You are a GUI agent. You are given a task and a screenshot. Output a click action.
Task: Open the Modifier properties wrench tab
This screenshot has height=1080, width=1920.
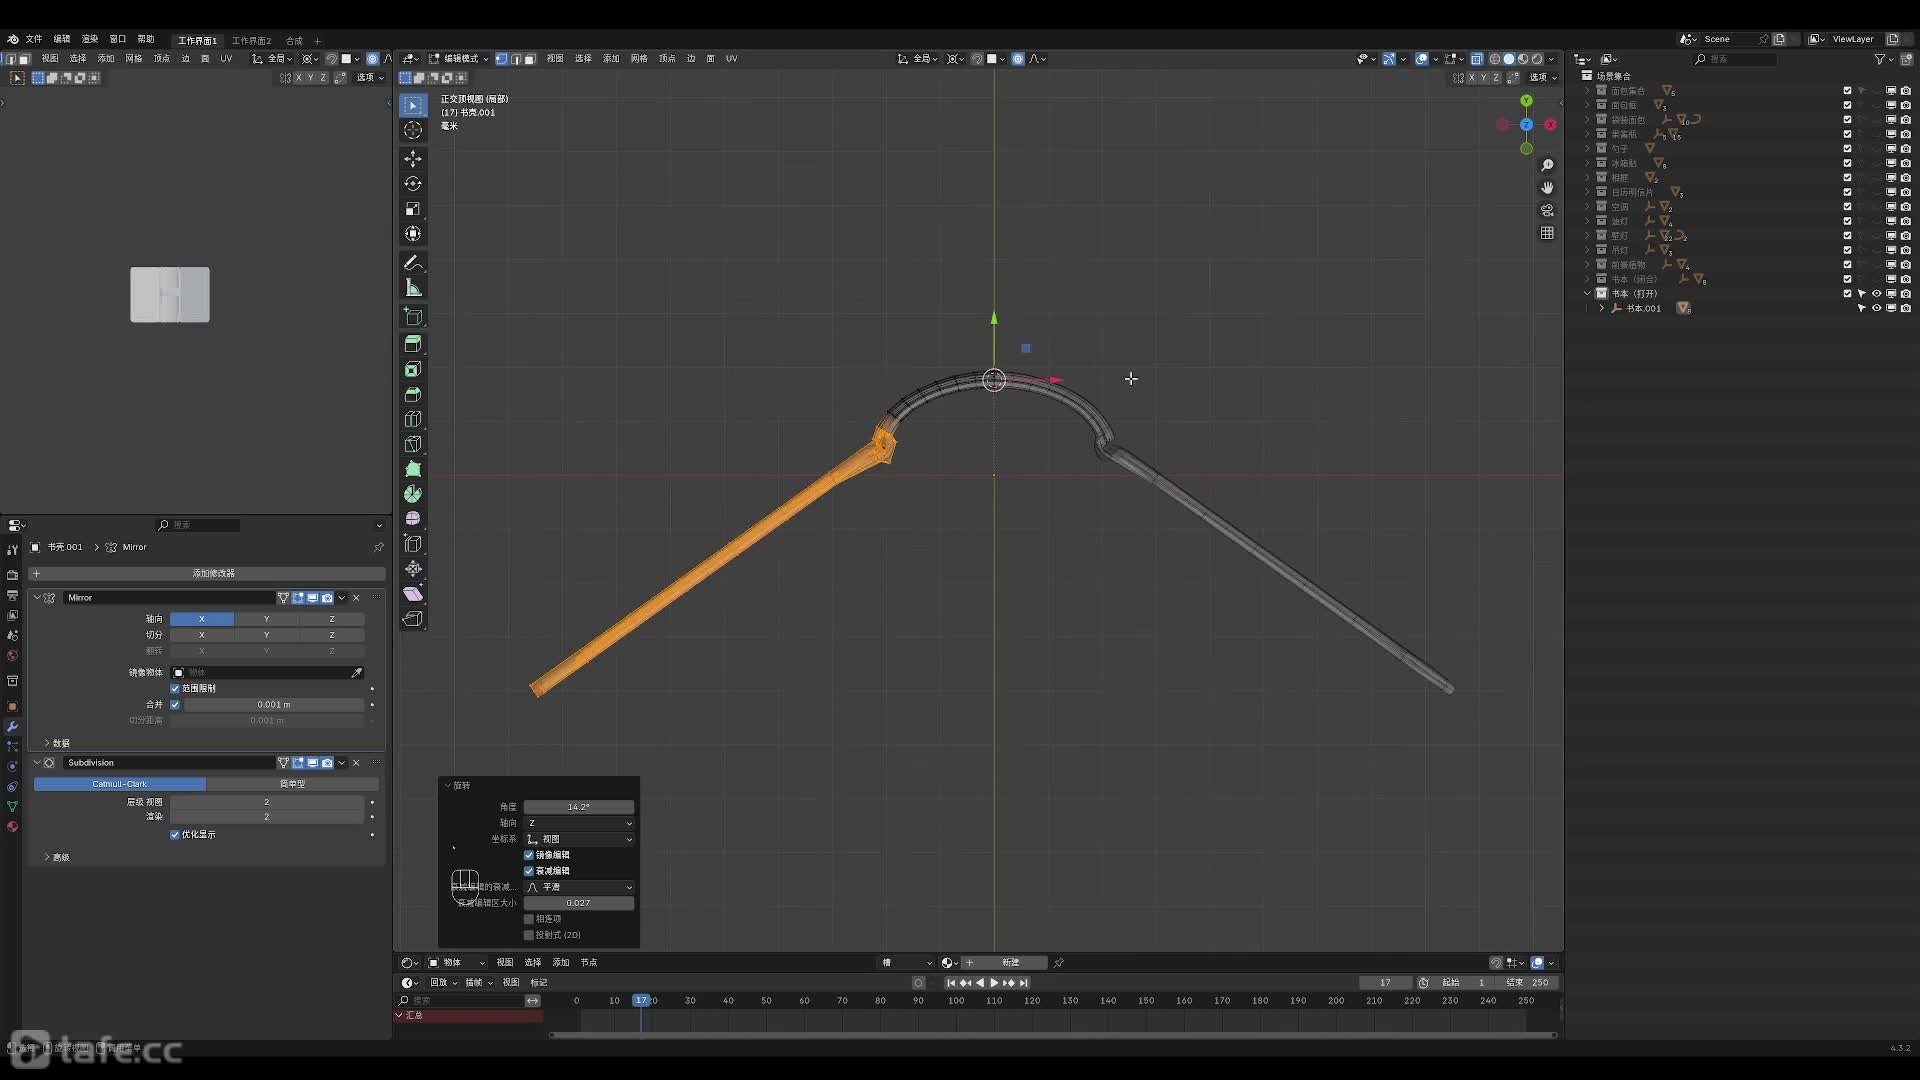point(12,727)
